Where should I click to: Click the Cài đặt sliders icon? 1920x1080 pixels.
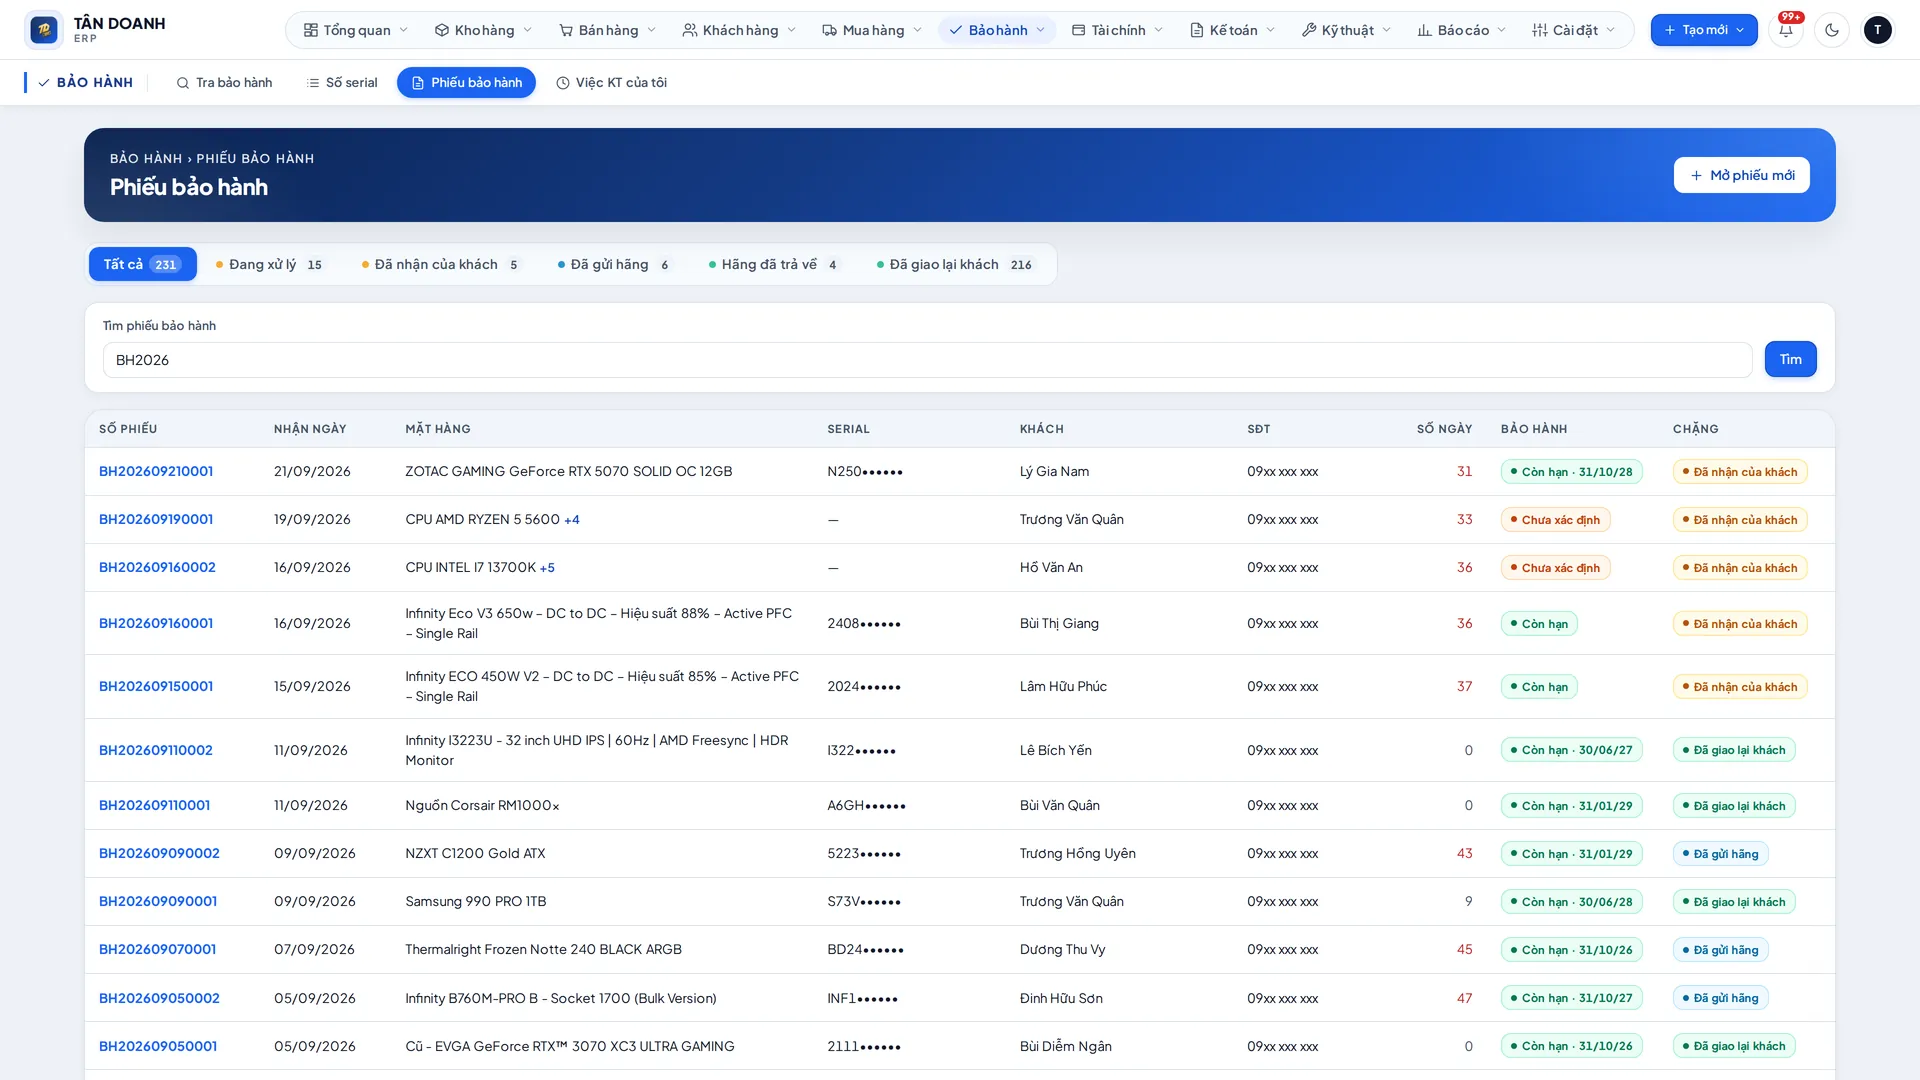click(x=1540, y=30)
